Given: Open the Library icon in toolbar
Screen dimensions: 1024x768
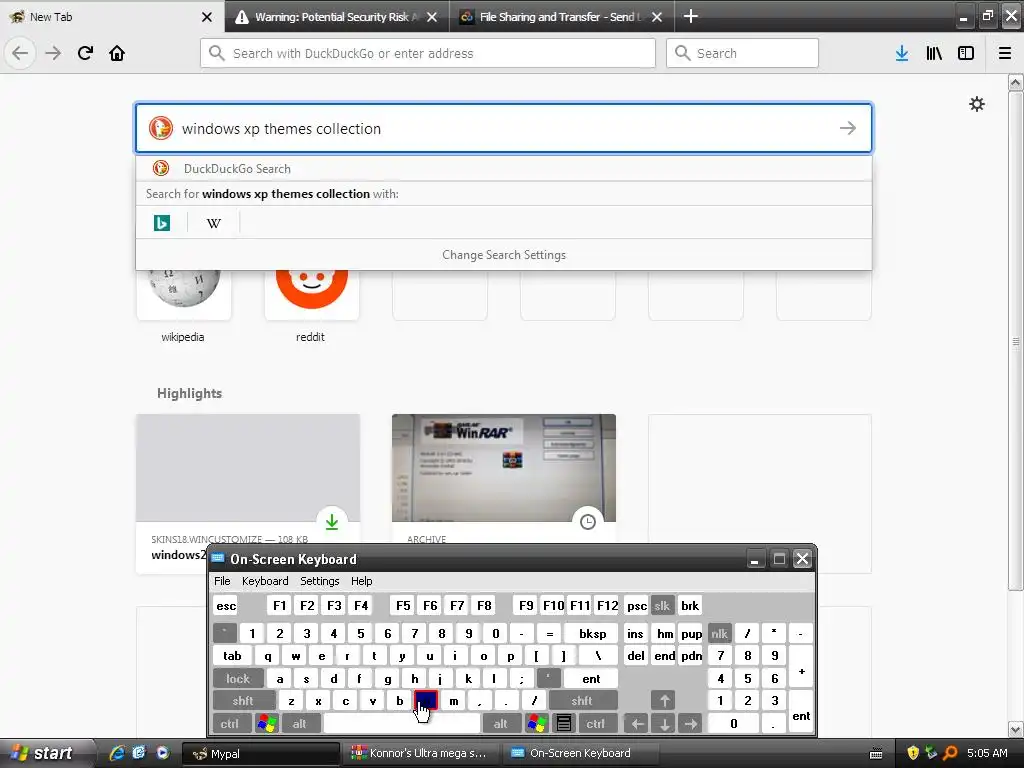Looking at the screenshot, I should pos(934,53).
